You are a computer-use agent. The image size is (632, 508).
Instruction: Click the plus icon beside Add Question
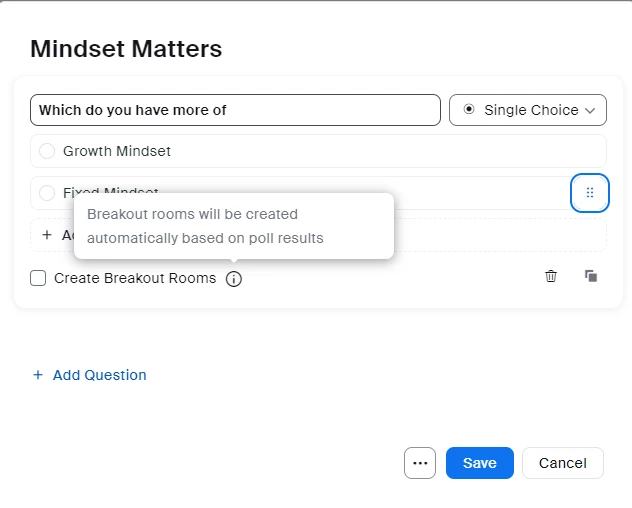[38, 375]
